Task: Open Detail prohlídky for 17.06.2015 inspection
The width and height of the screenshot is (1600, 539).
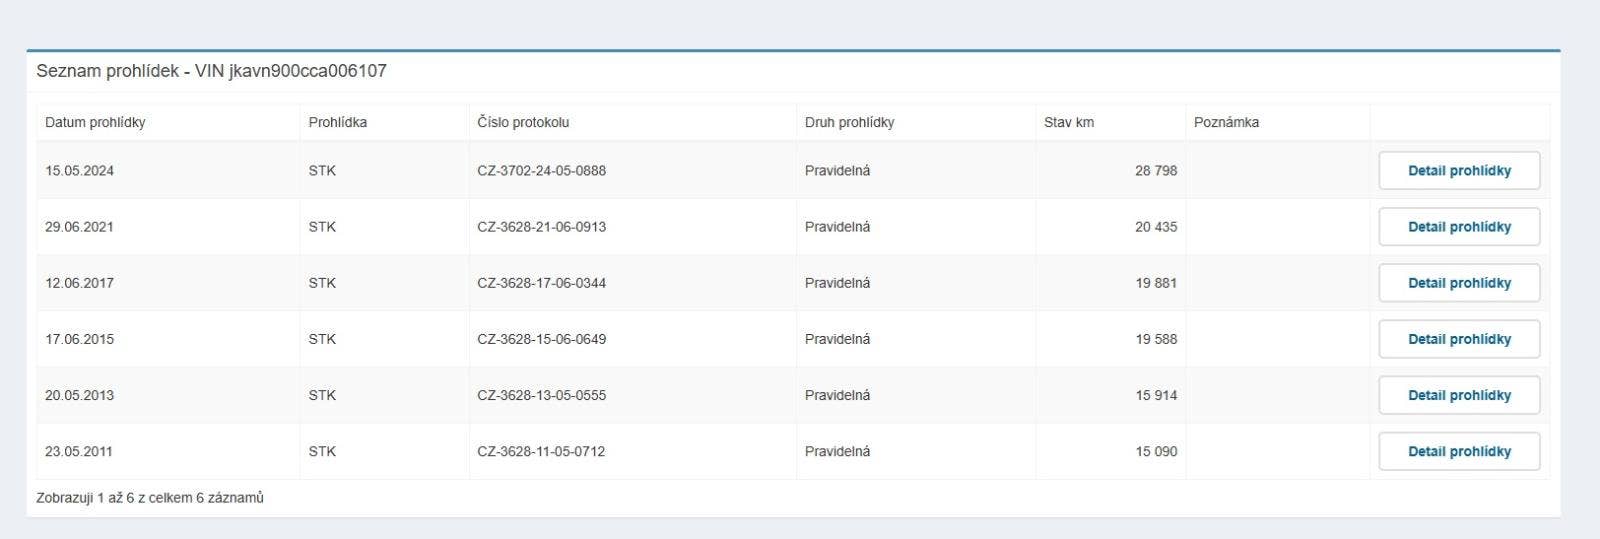Action: [x=1459, y=339]
